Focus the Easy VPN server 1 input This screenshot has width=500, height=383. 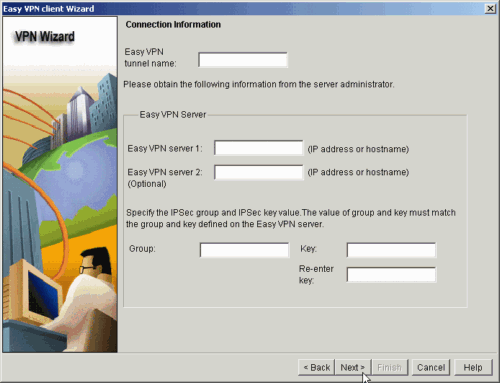click(259, 148)
